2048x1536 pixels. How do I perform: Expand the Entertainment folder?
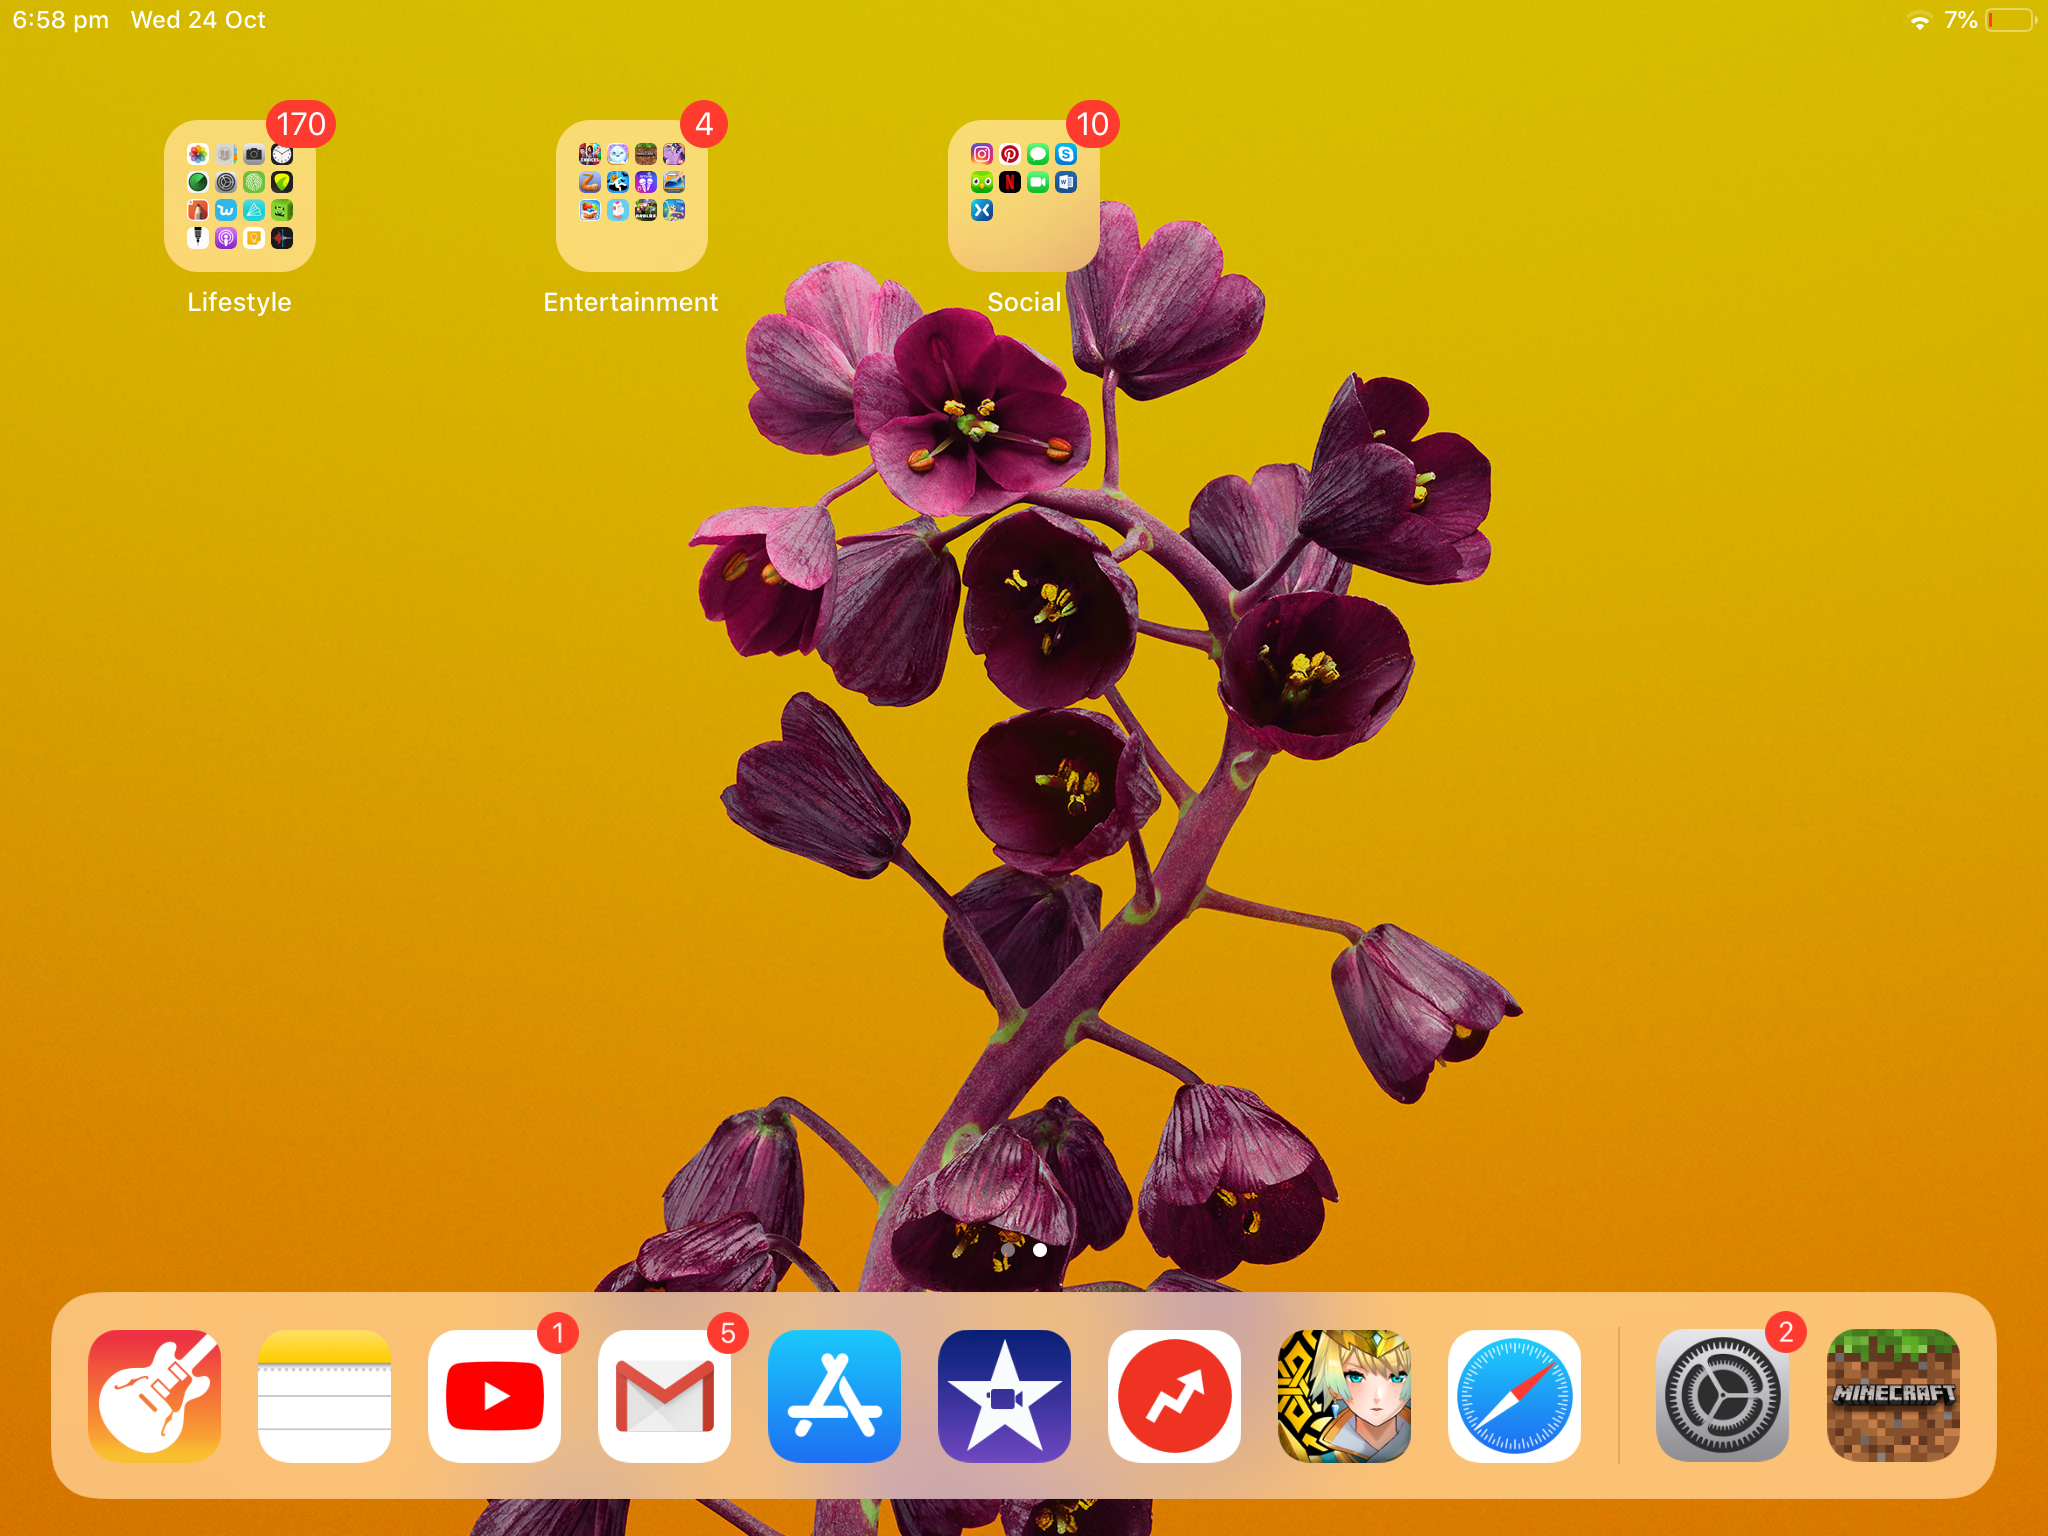(632, 196)
